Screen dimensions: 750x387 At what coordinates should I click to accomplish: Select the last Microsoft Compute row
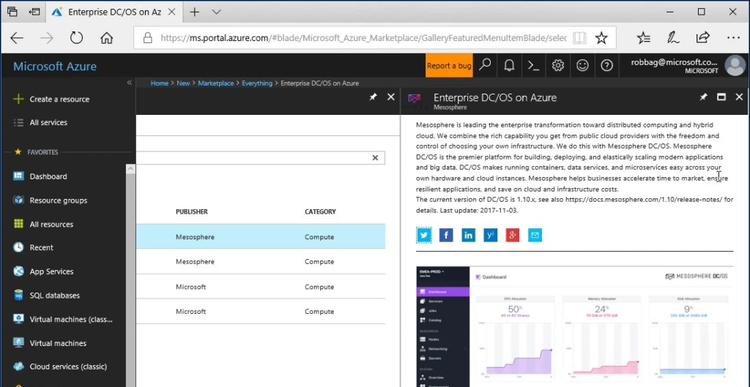(261, 311)
